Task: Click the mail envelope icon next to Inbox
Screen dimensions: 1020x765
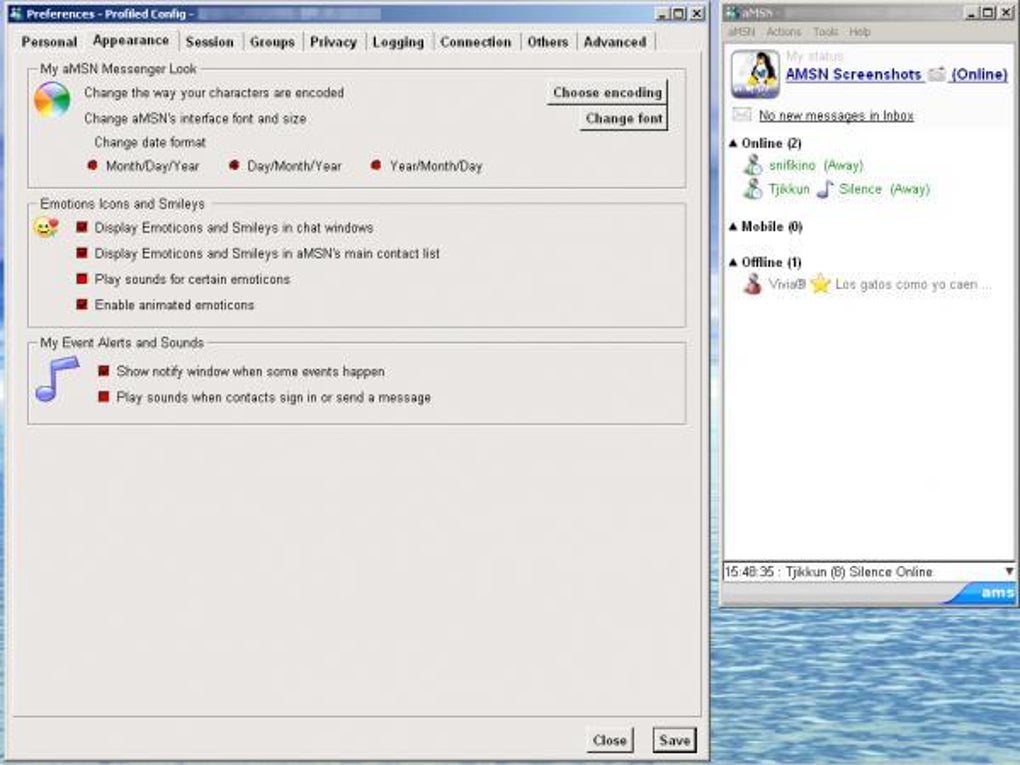Action: pos(742,115)
